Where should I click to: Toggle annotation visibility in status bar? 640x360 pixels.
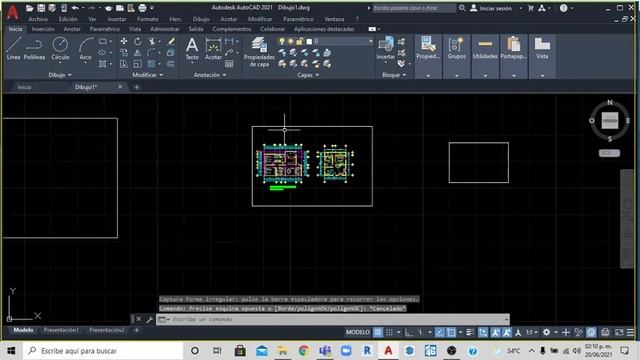click(495, 333)
